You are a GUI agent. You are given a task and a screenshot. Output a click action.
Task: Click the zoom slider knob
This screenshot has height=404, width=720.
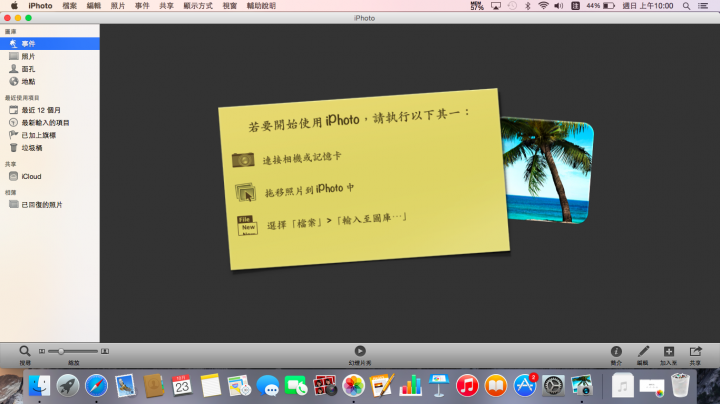[61, 351]
